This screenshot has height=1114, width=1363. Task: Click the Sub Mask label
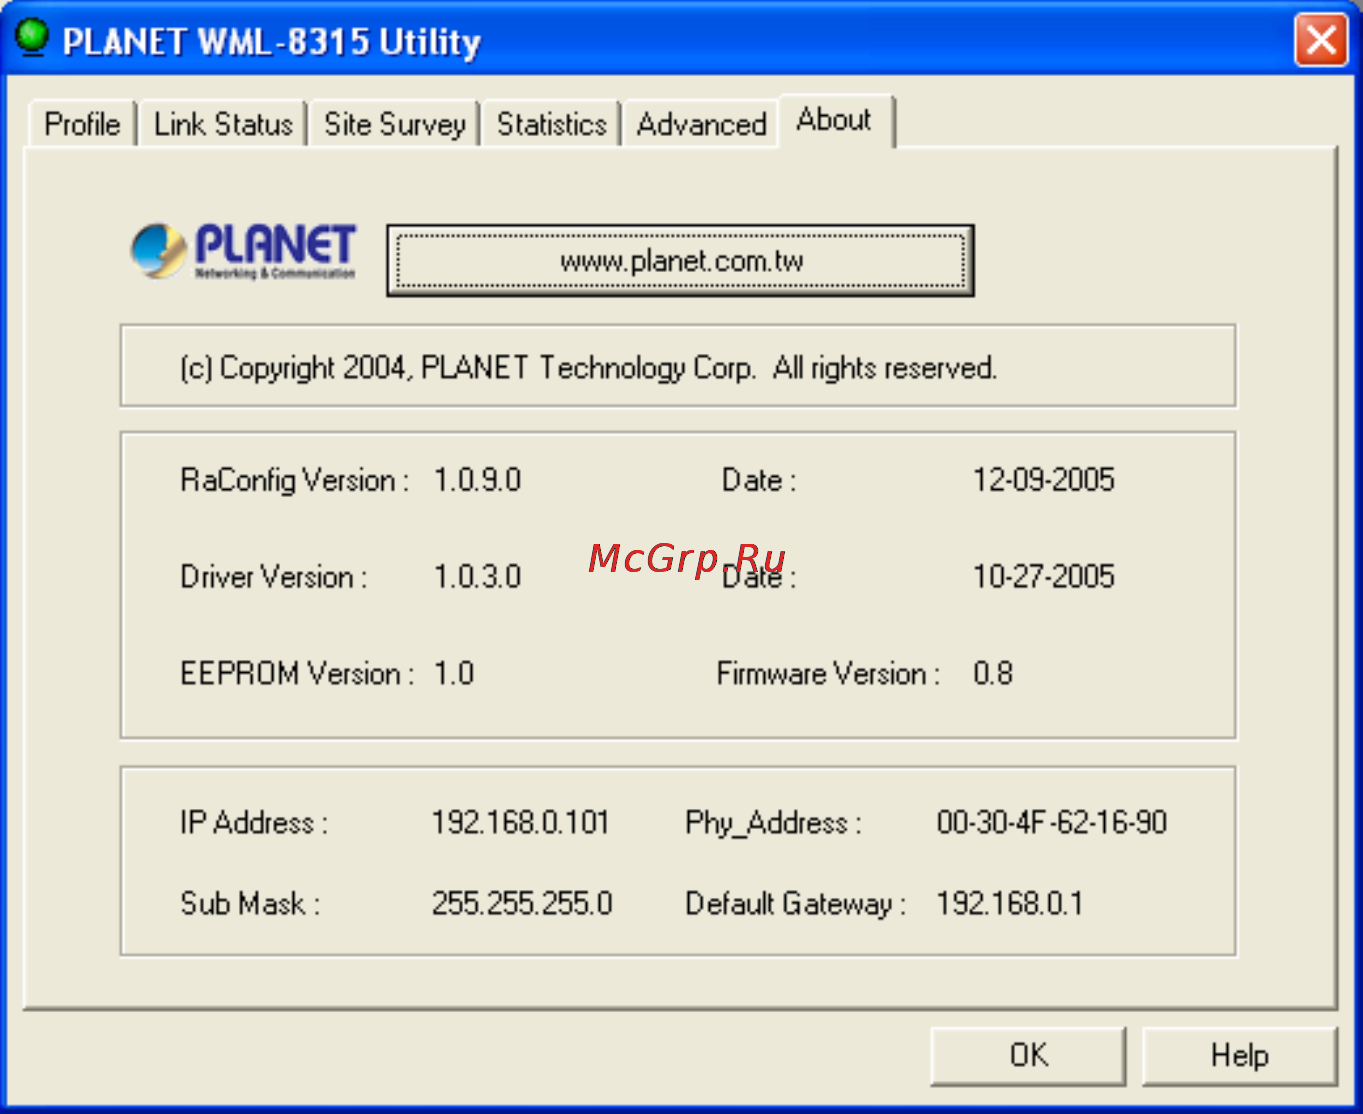click(x=250, y=904)
